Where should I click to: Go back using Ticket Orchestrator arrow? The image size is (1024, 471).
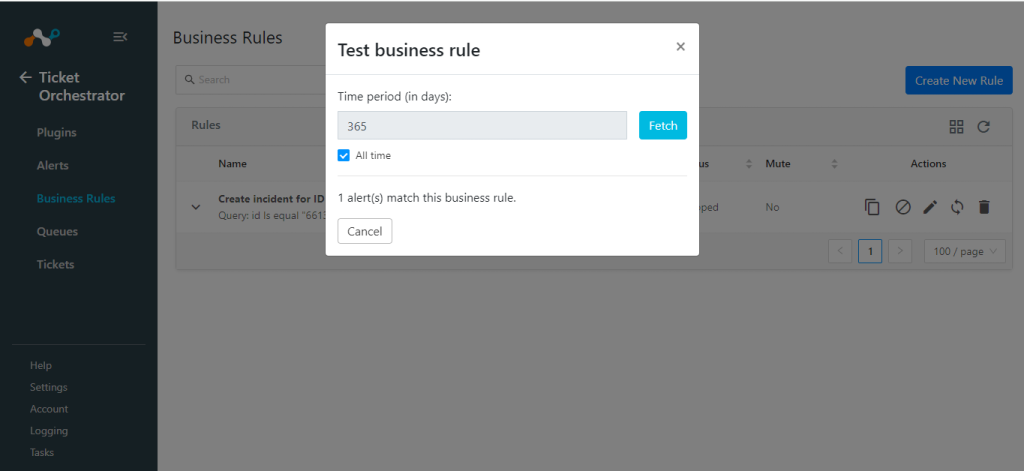pos(25,78)
